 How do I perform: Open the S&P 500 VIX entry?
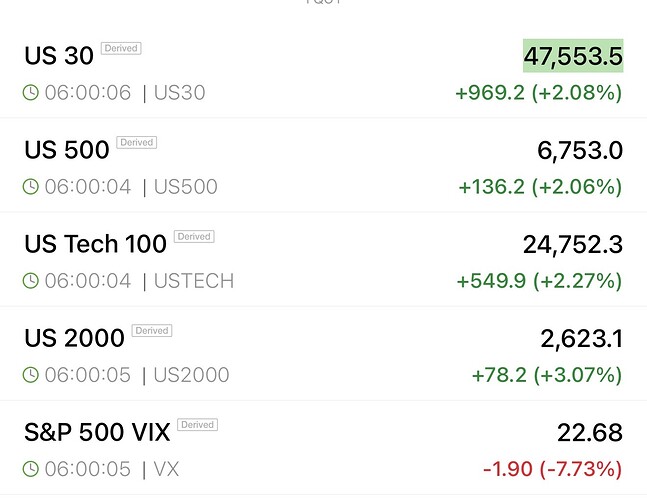pos(324,447)
